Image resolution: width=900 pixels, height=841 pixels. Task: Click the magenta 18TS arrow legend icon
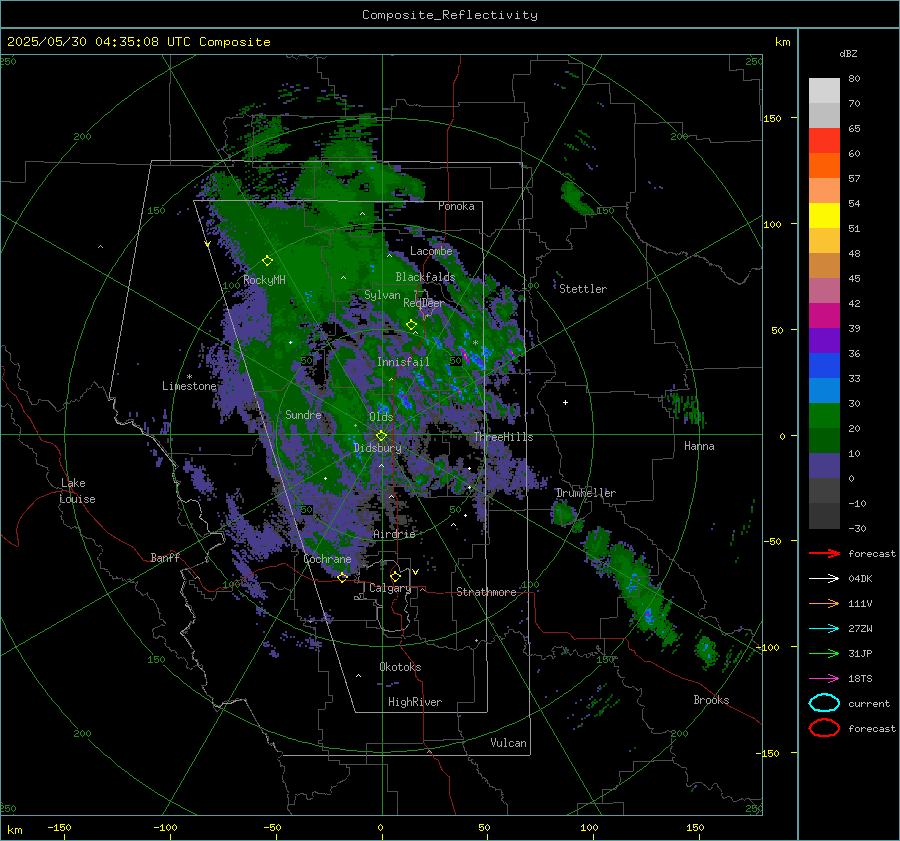tap(824, 678)
